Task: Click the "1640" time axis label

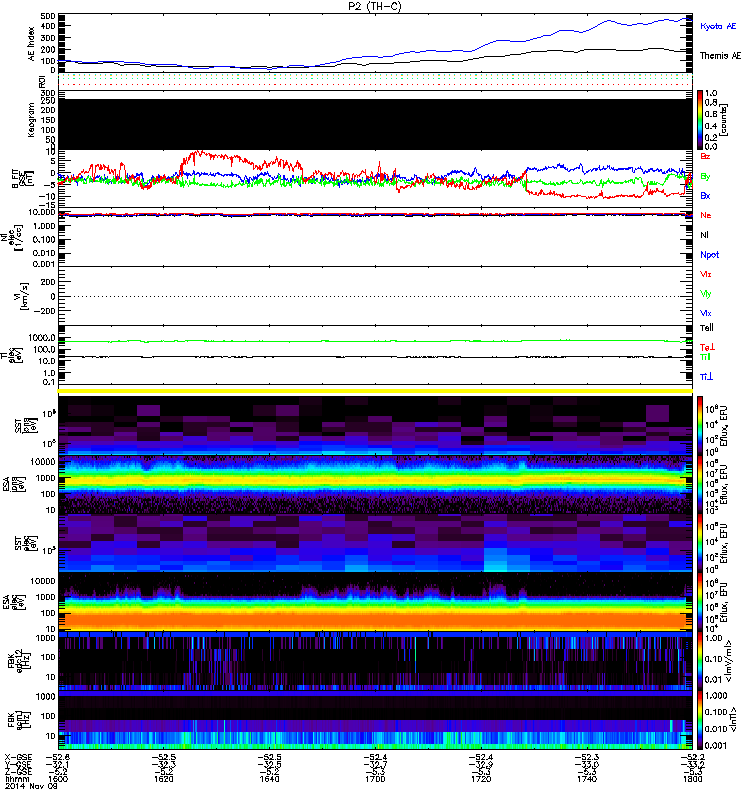Action: [269, 779]
